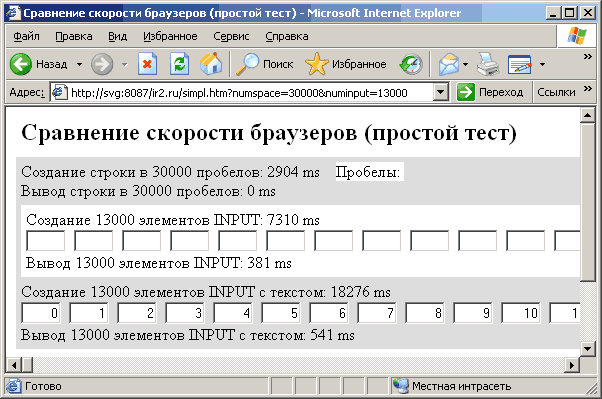602x399 pixels.
Task: Refresh the page with green arrows icon
Action: (x=179, y=64)
